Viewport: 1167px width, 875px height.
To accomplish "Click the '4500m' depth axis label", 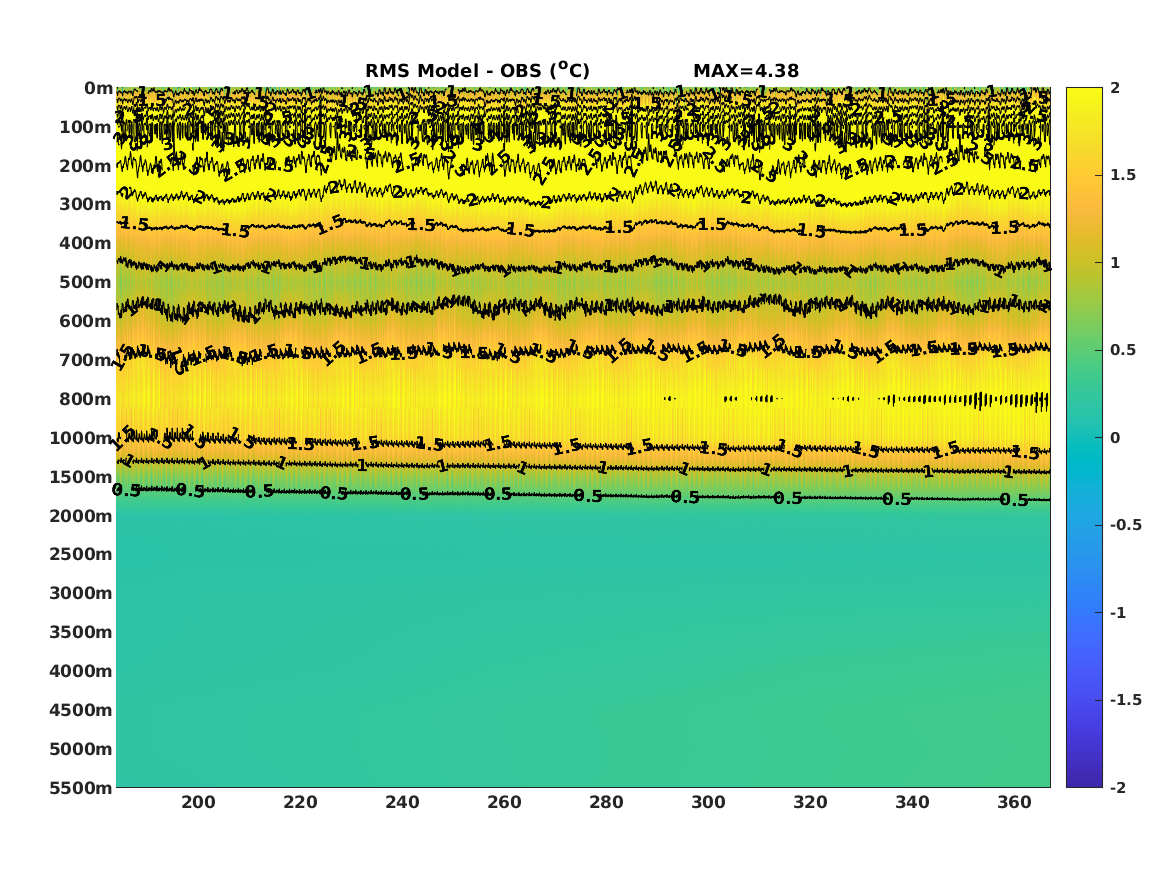I will point(81,710).
